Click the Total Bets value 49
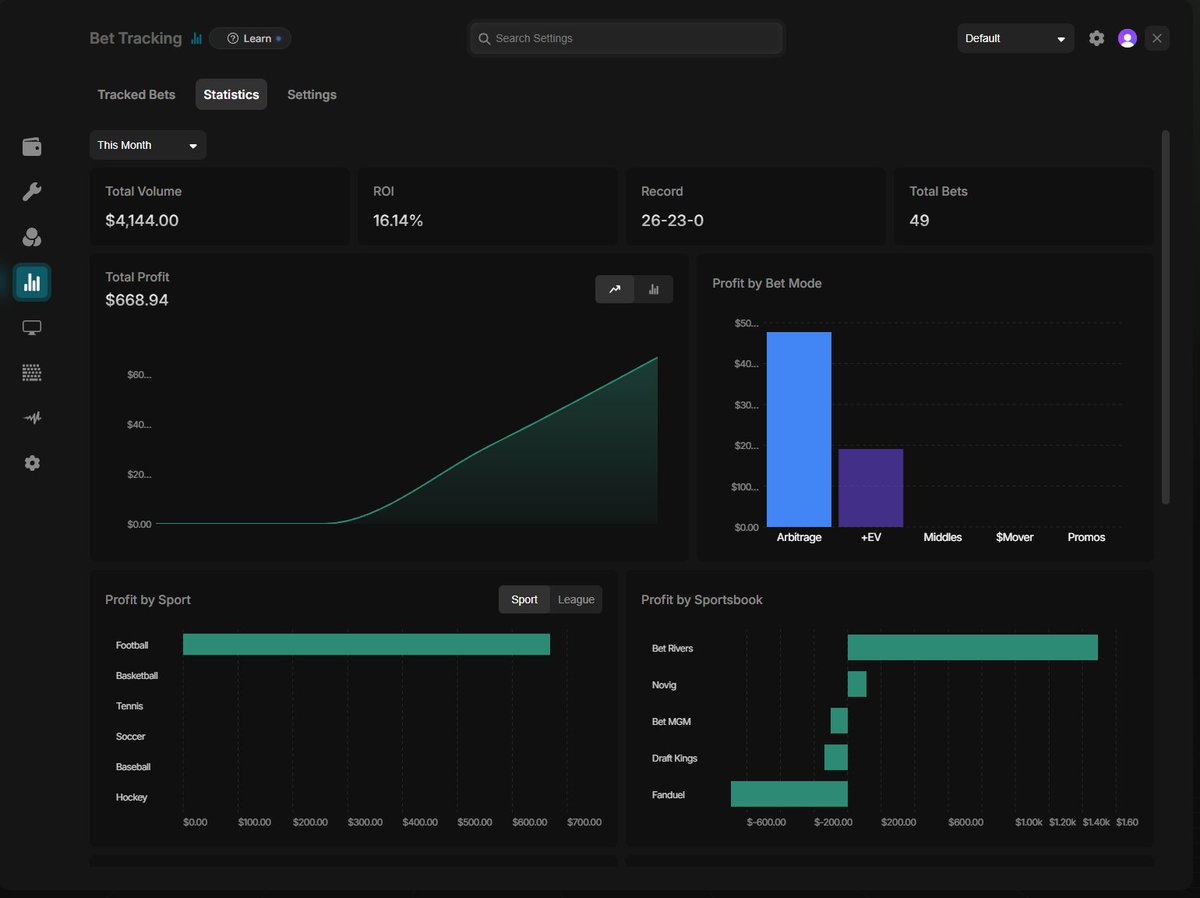This screenshot has width=1200, height=898. [x=919, y=220]
